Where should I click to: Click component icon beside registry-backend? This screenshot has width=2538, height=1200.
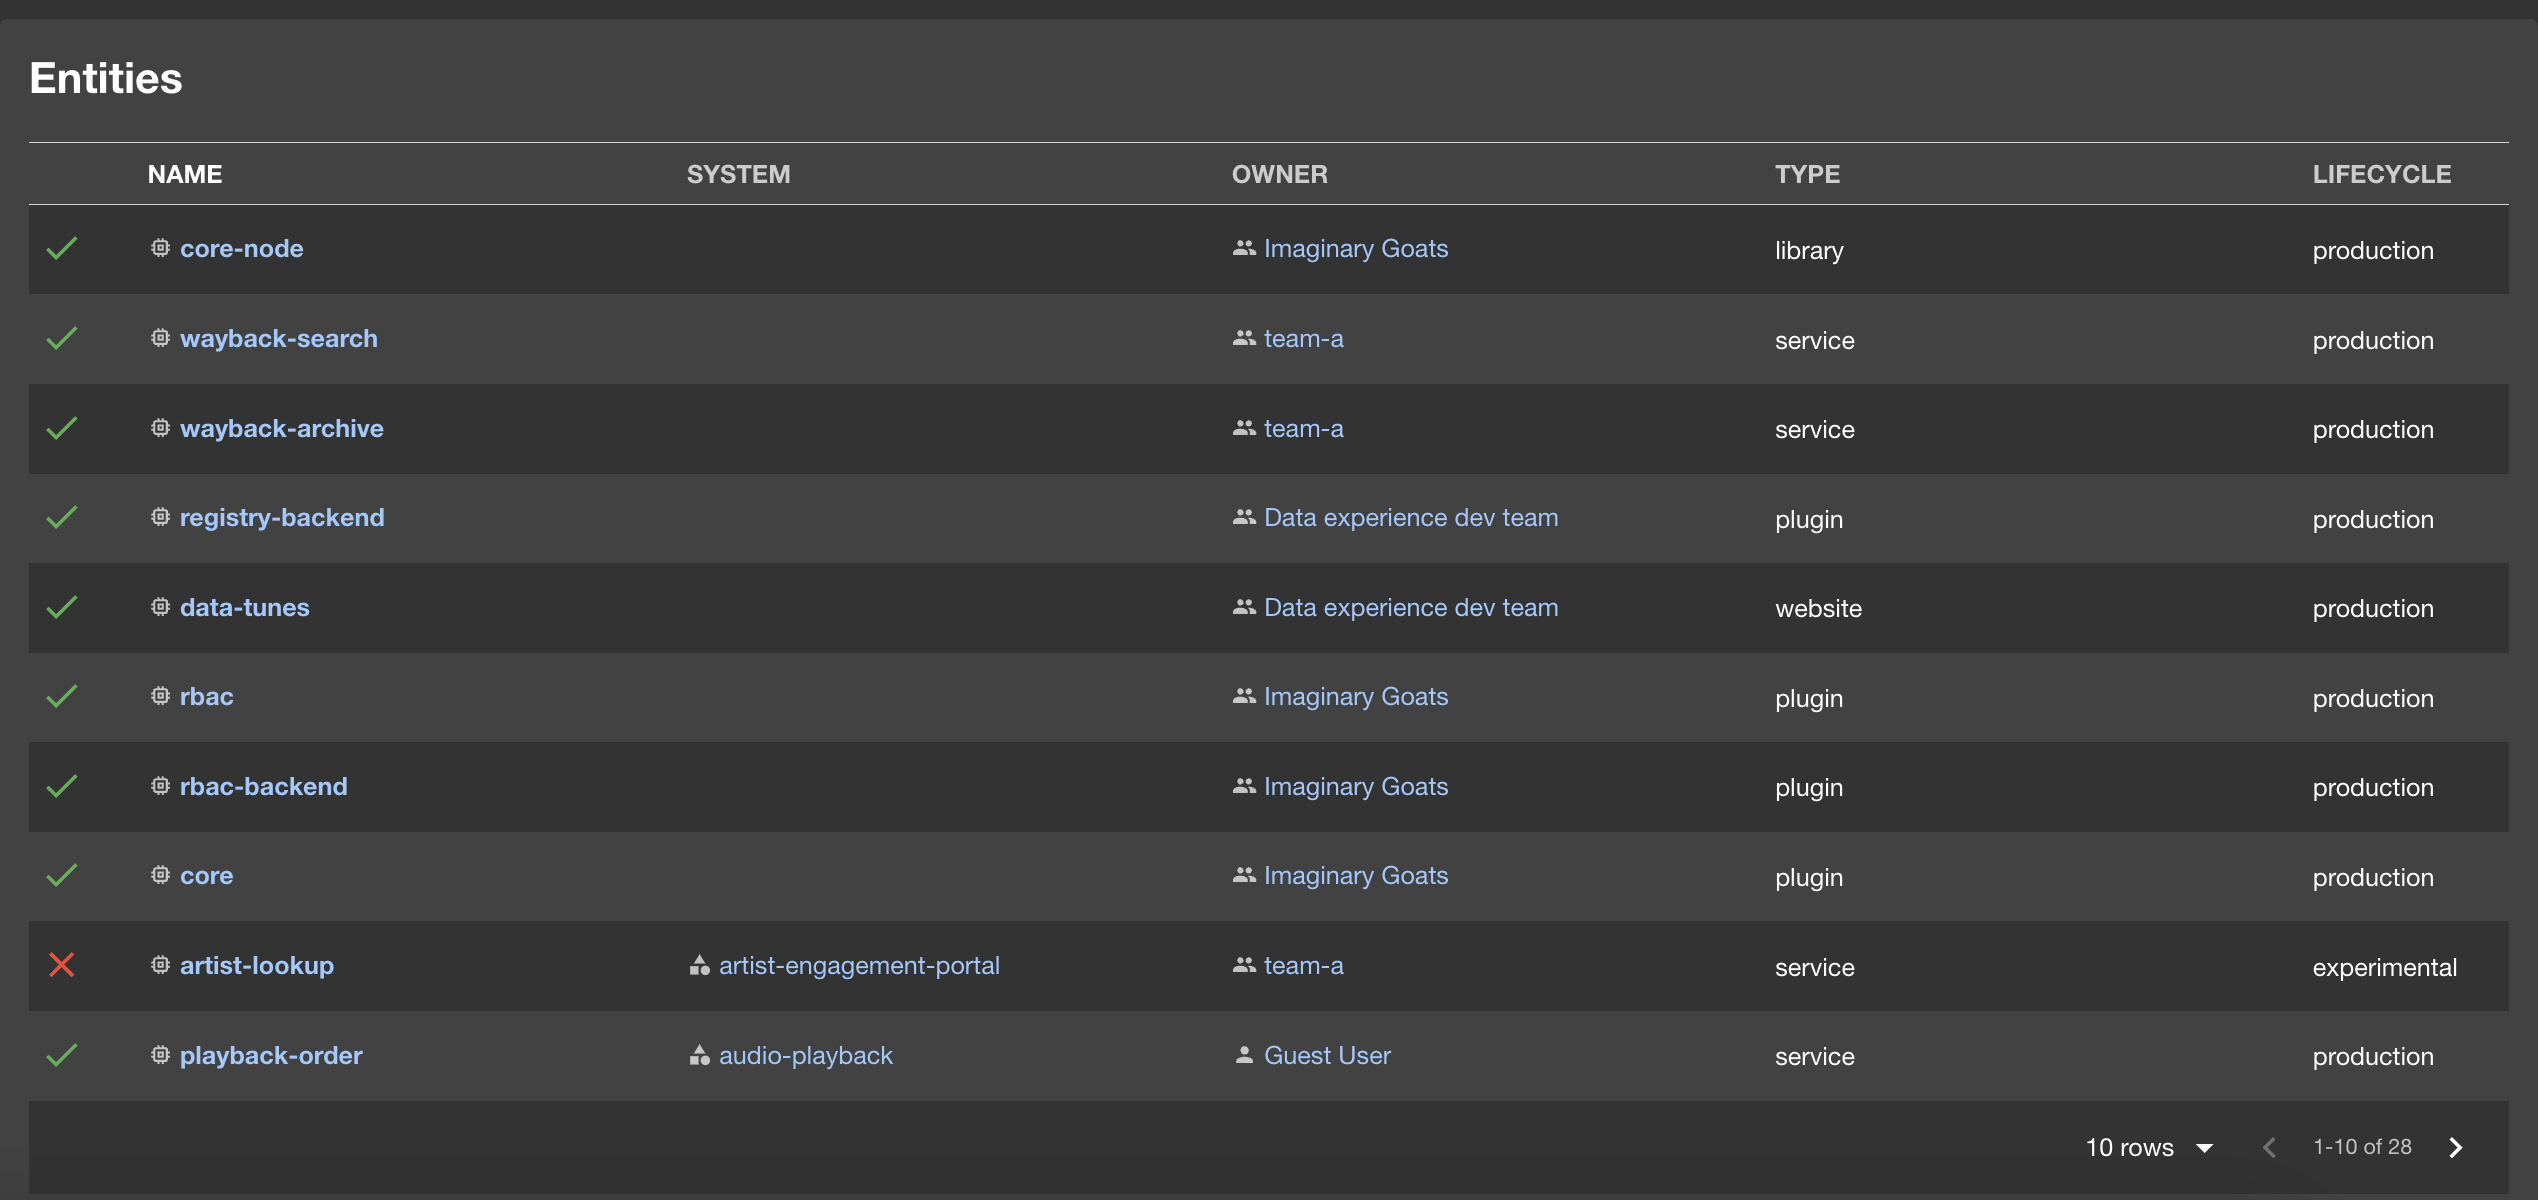[160, 516]
